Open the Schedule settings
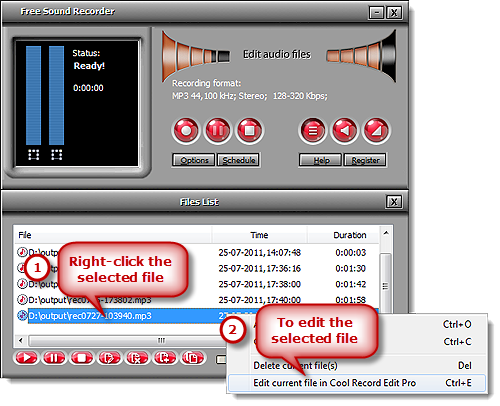Image resolution: width=500 pixels, height=406 pixels. (239, 160)
